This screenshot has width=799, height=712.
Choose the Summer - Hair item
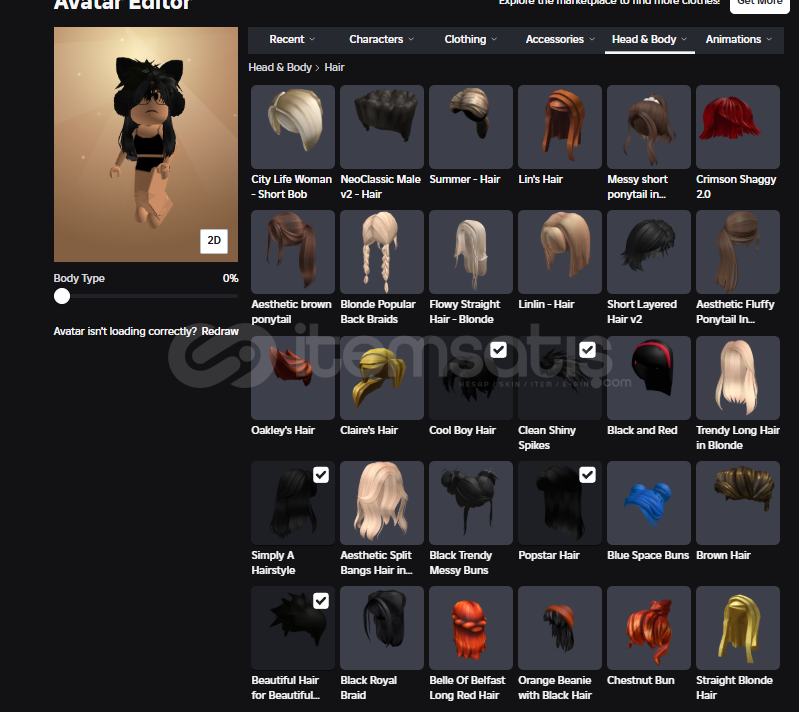471,127
